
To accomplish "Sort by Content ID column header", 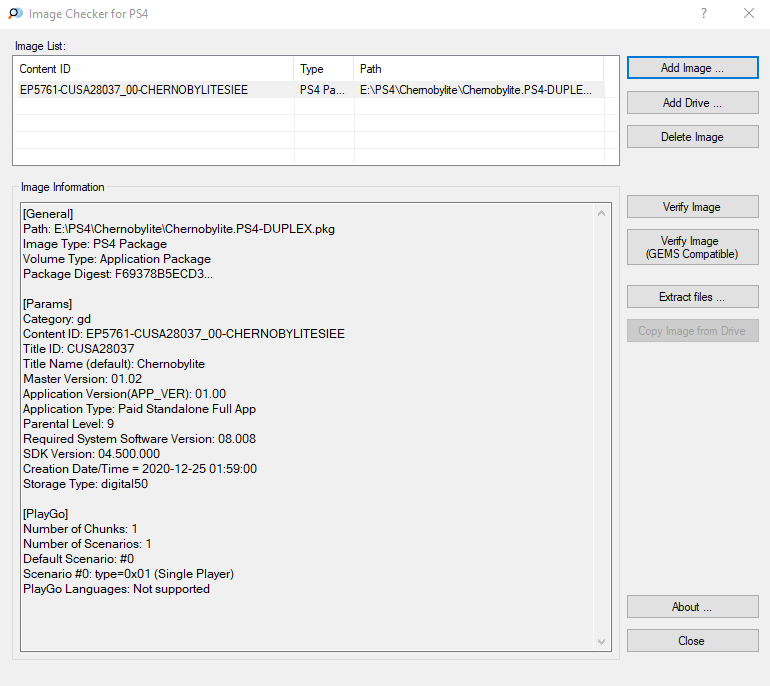I will 154,69.
